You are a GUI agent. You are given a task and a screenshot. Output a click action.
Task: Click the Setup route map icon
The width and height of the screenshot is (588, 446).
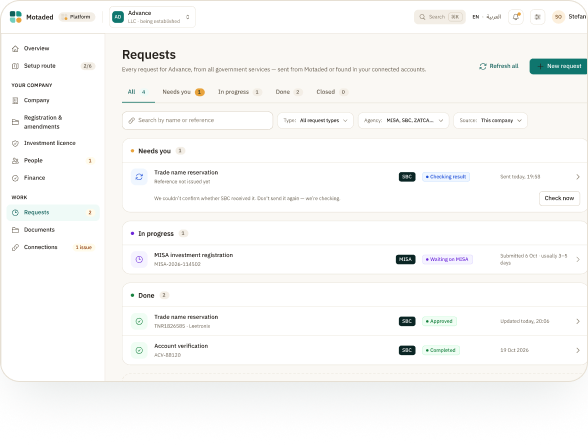pos(15,66)
